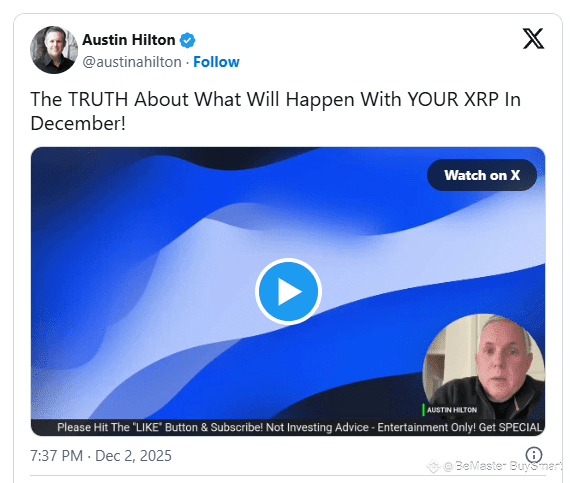Open the tweet info circle icon

tap(534, 455)
